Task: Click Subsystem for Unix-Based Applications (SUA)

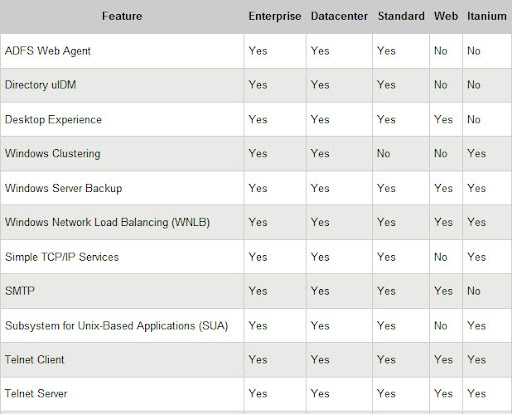Action: tap(116, 326)
